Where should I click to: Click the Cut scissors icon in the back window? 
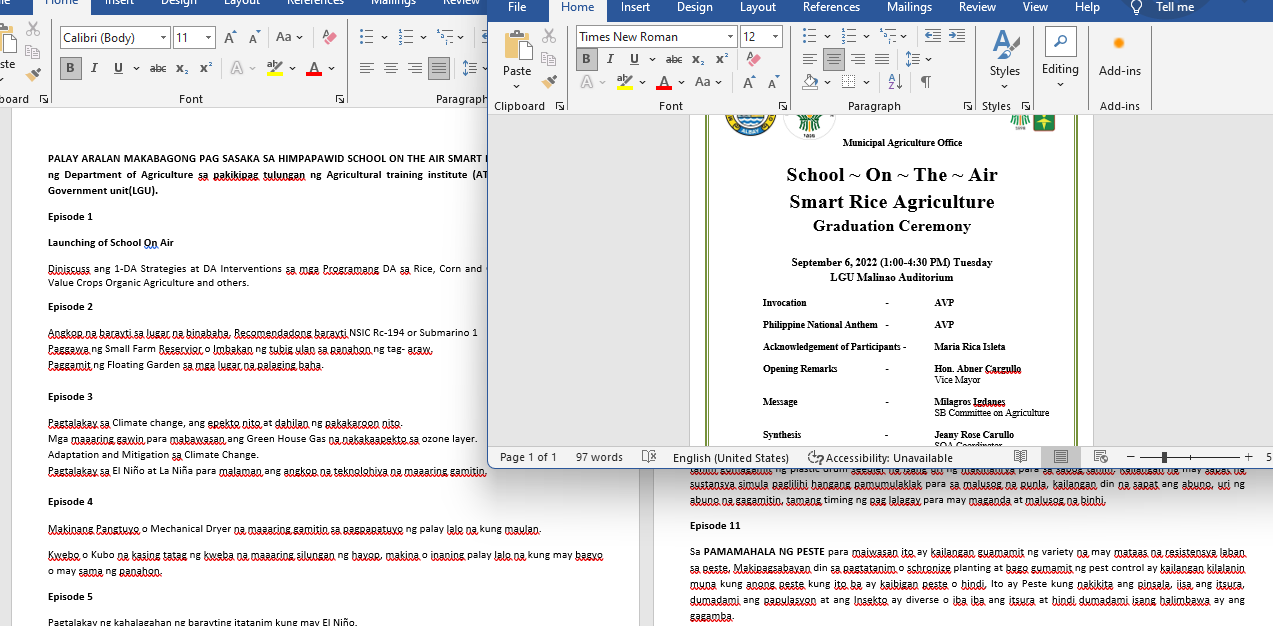[x=33, y=28]
